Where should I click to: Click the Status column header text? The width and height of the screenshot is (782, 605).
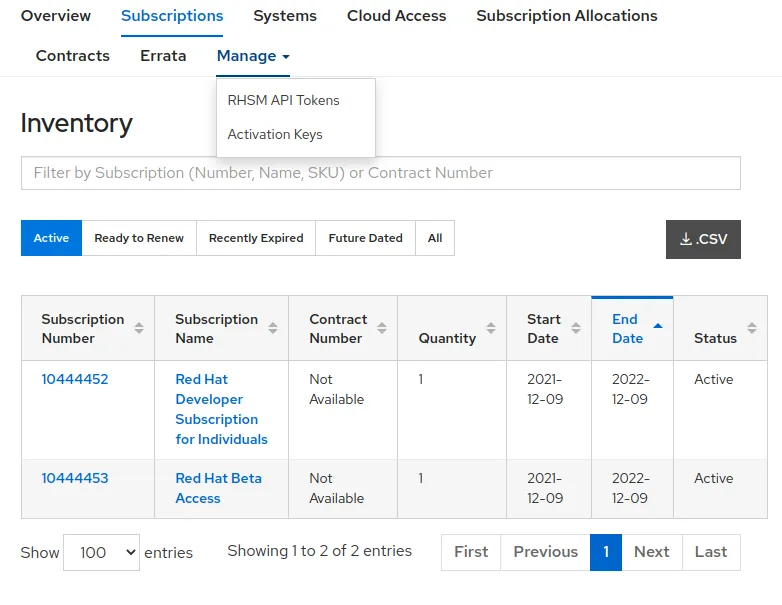pyautogui.click(x=715, y=338)
